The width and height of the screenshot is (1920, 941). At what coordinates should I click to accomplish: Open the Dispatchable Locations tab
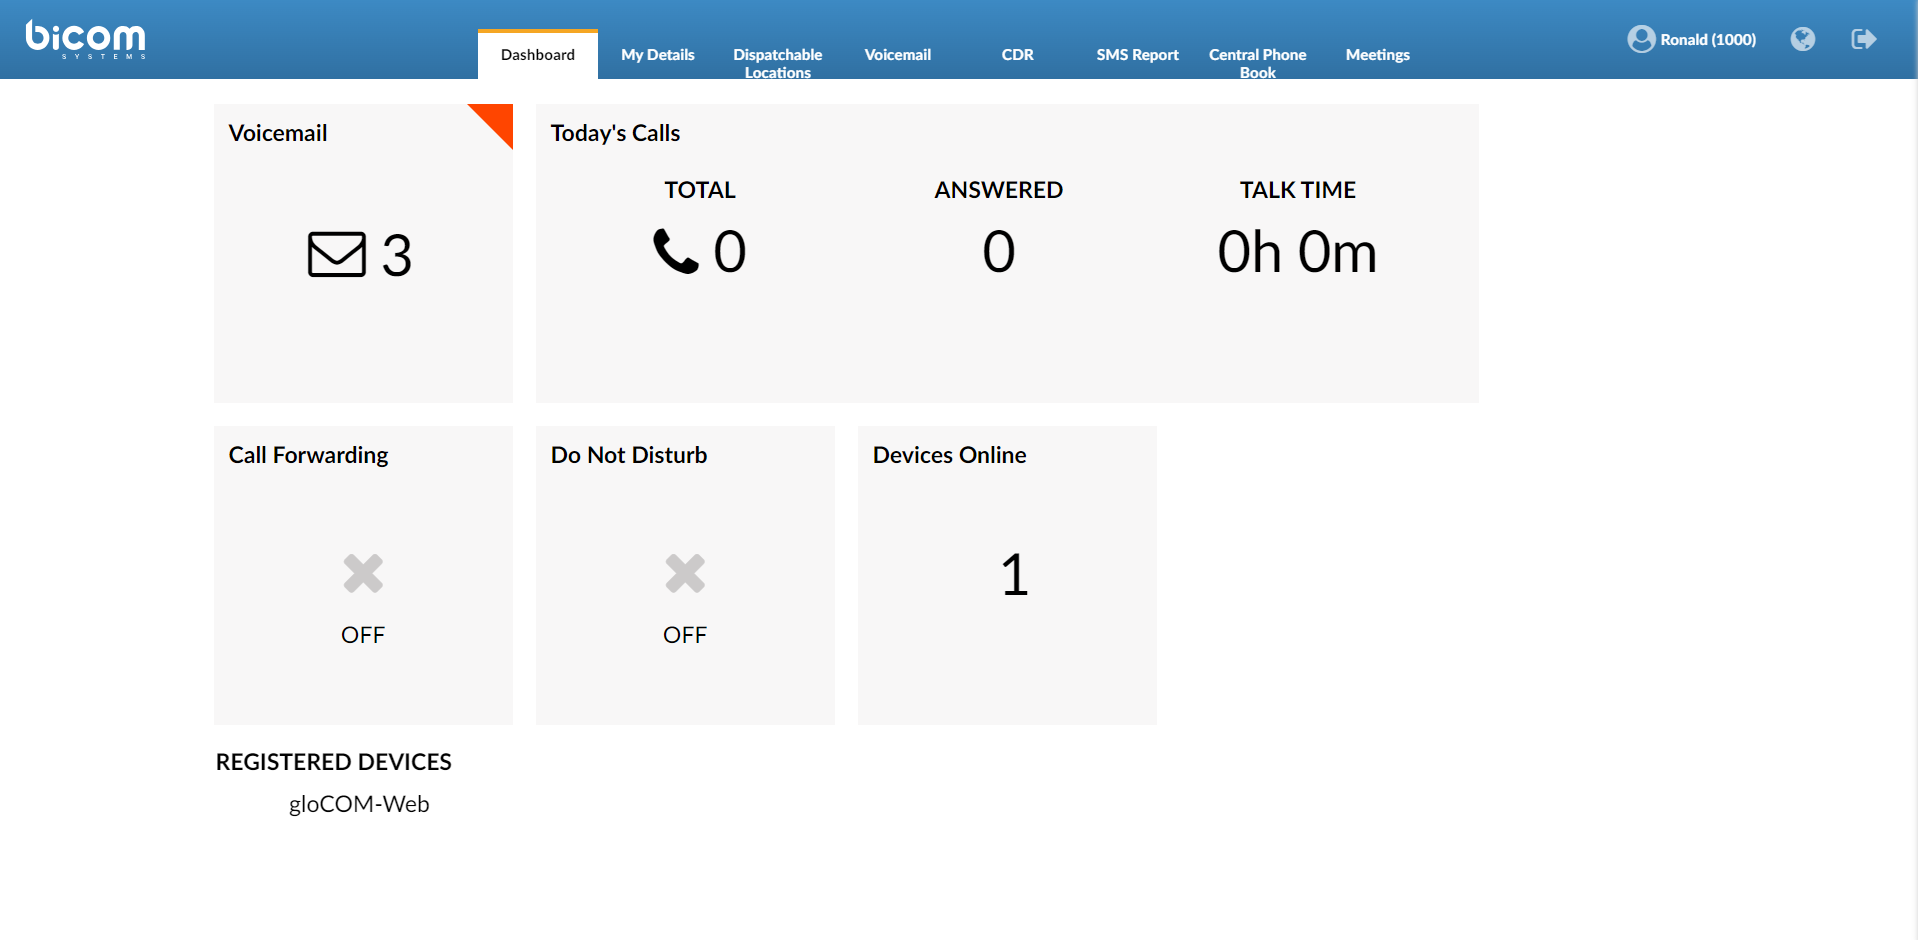[778, 63]
